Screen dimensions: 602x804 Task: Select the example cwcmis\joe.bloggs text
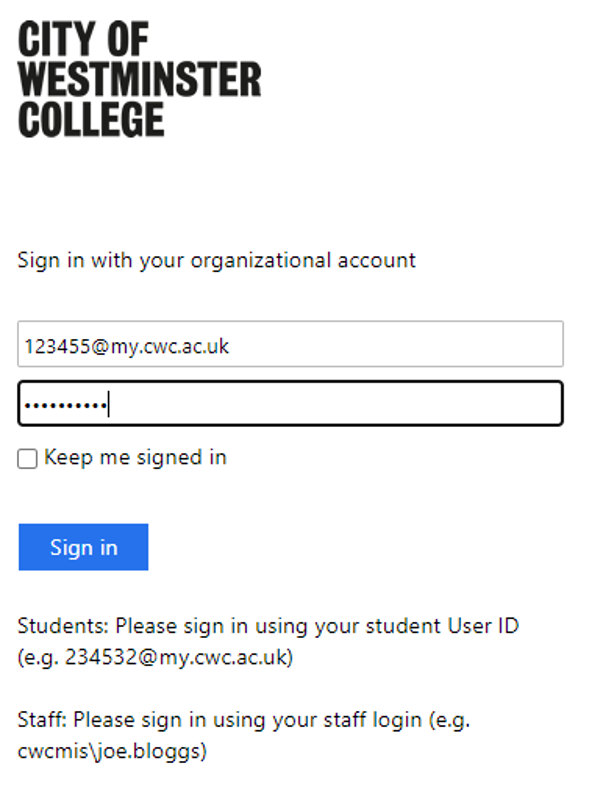pos(110,751)
